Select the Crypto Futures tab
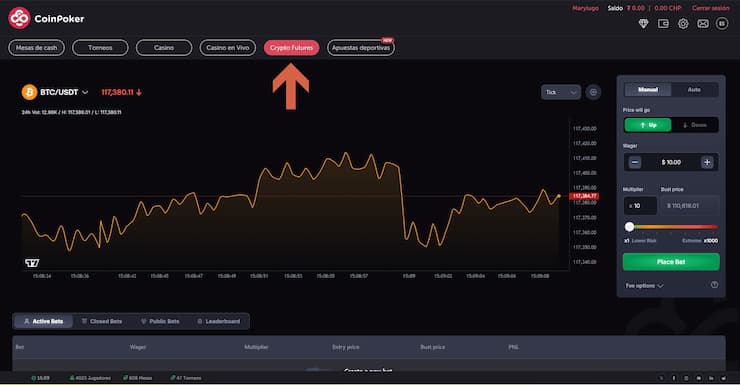 pyautogui.click(x=291, y=48)
